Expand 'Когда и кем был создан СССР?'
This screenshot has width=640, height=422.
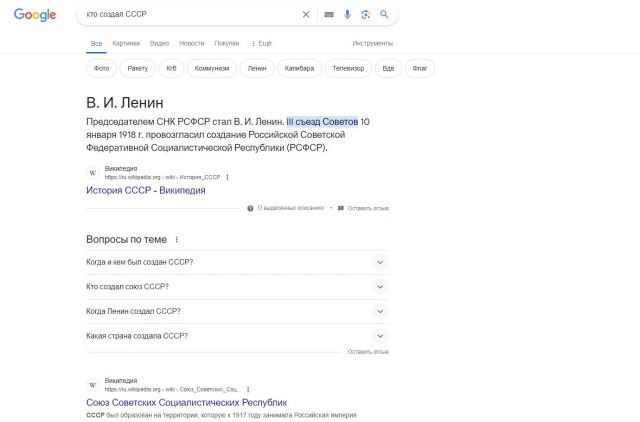[237, 262]
